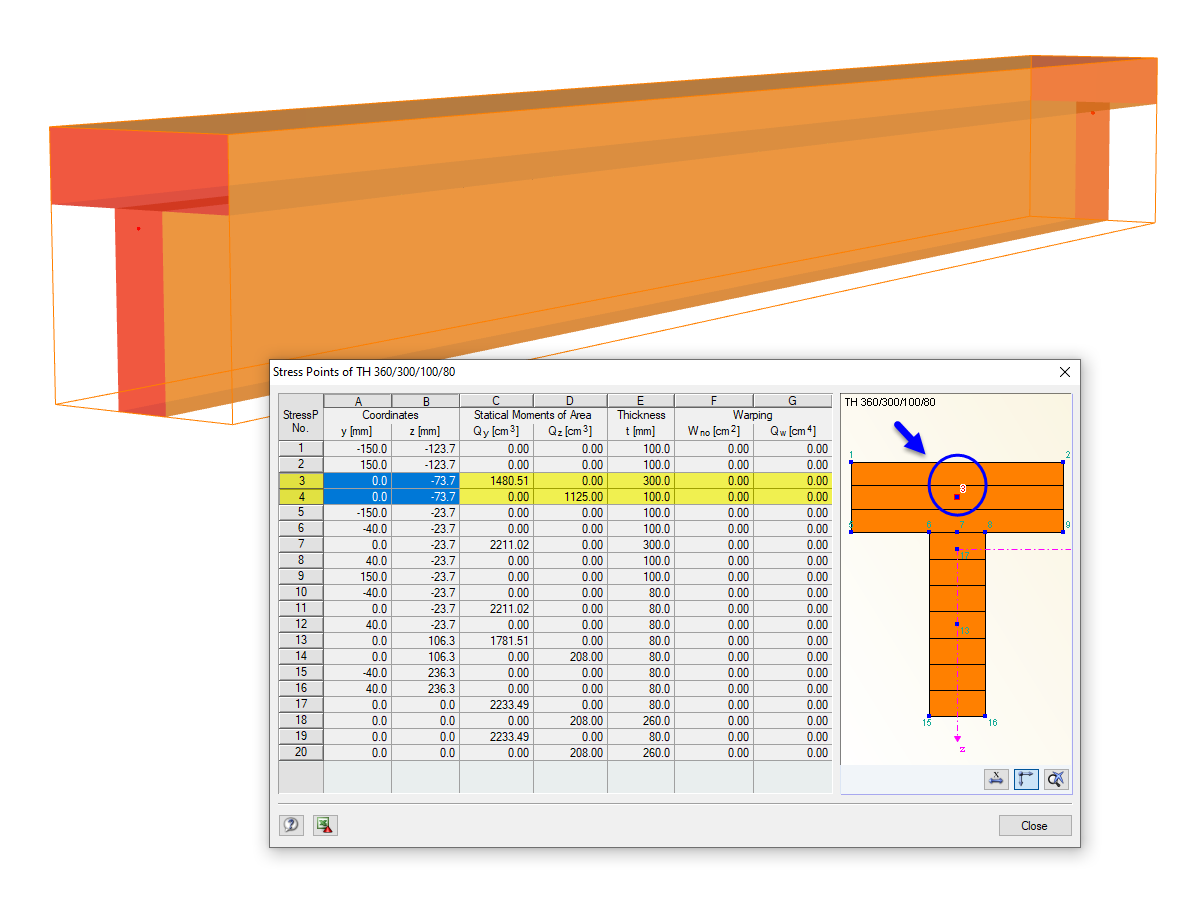Click the Statical Moments of Area header
1200x900 pixels.
point(533,415)
